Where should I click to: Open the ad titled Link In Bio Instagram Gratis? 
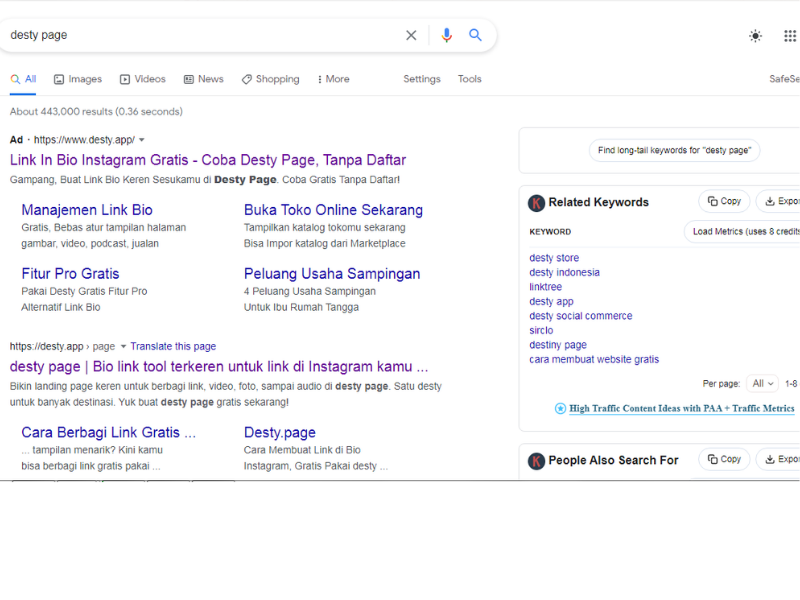(x=208, y=160)
